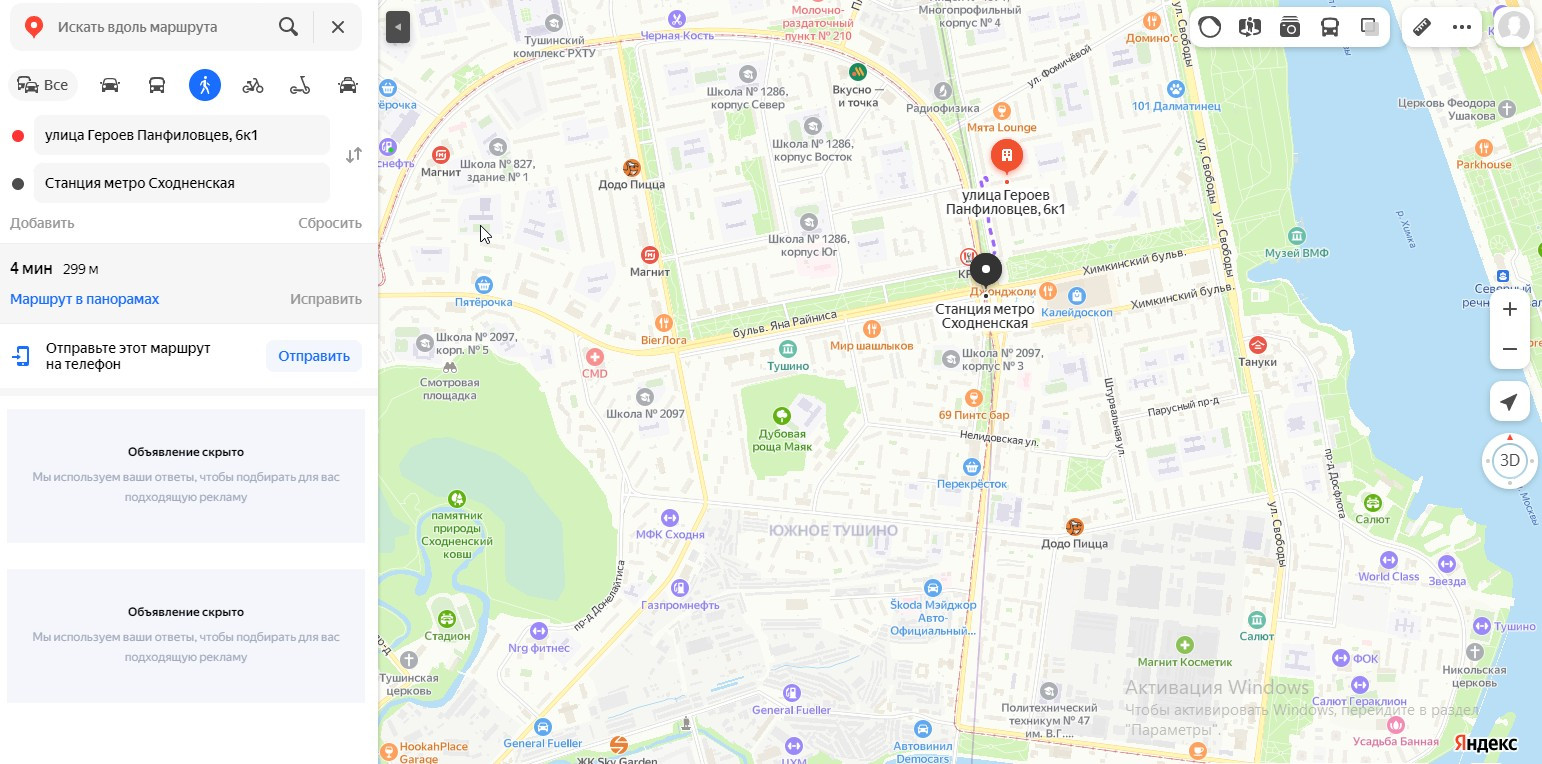
Task: Select the taxi route mode
Action: tap(348, 85)
